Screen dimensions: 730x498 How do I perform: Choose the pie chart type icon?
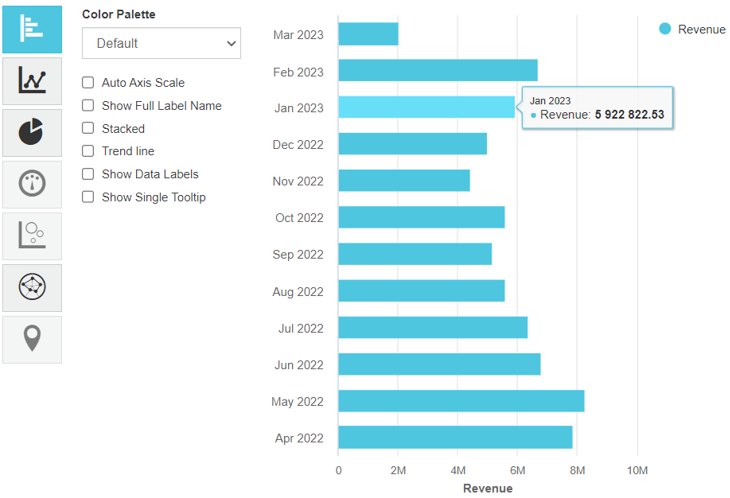pos(32,133)
